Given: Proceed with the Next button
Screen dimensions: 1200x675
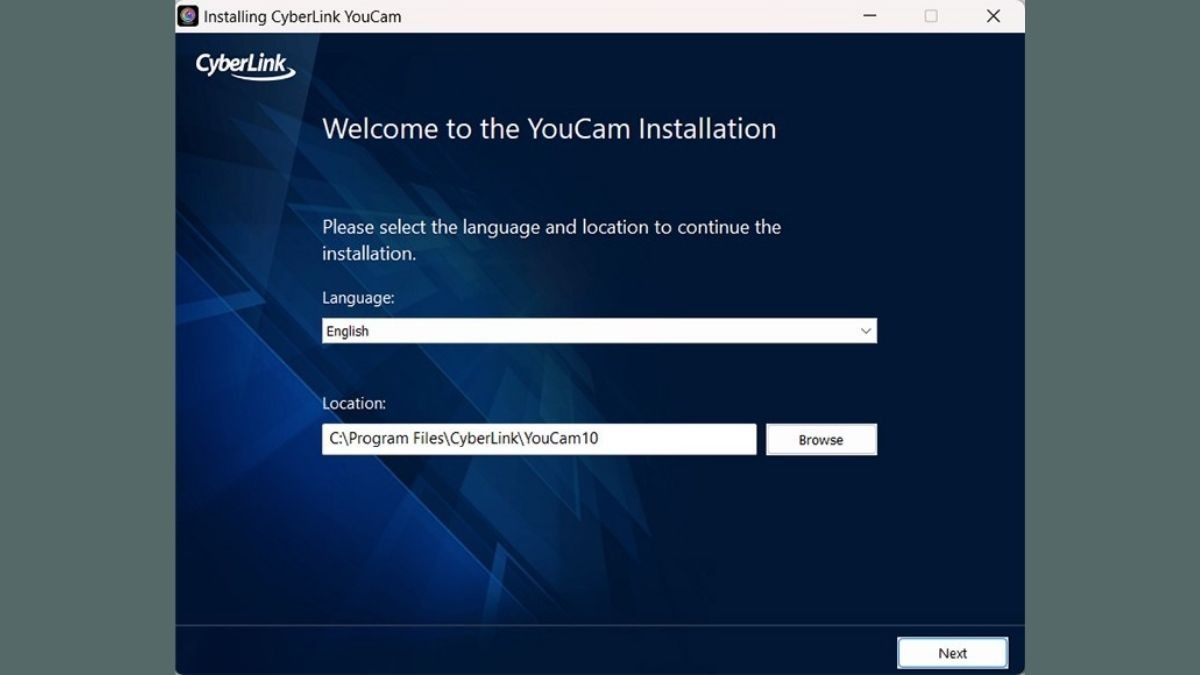Looking at the screenshot, I should (952, 653).
